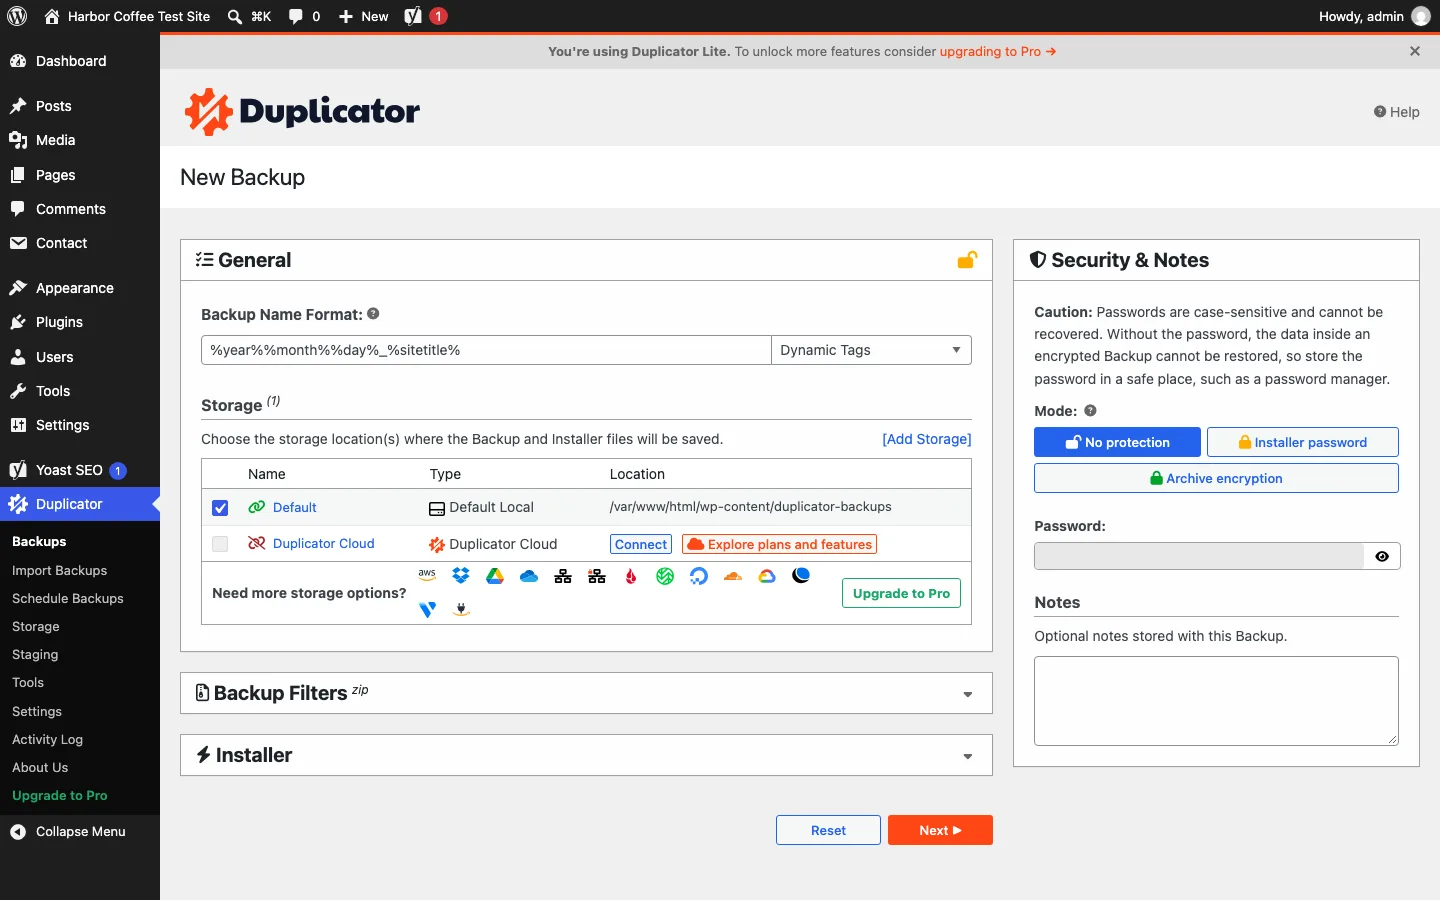Click the AWS storage icon
Image resolution: width=1440 pixels, height=900 pixels.
point(427,575)
